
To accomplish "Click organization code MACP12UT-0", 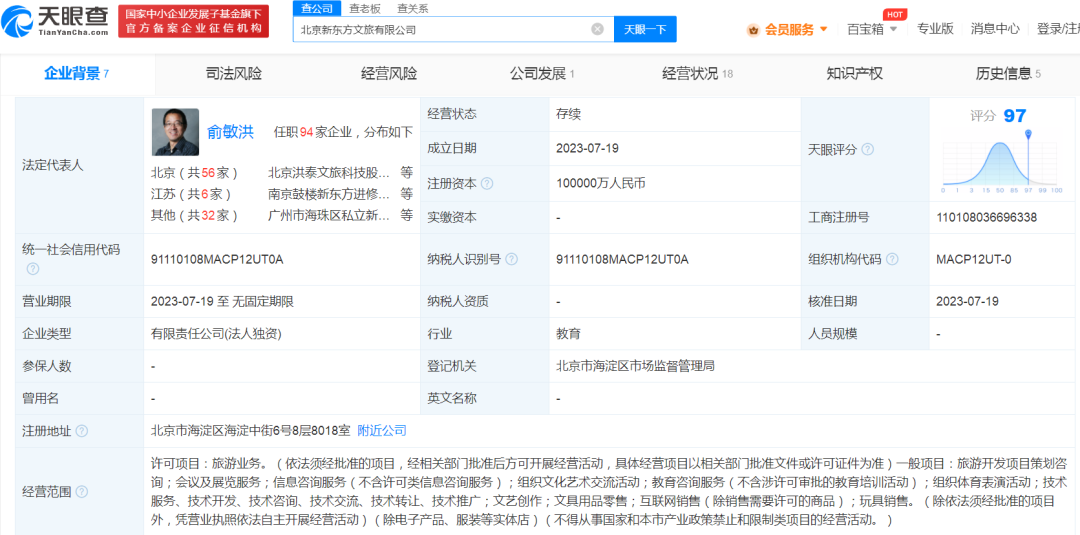I will tap(974, 259).
